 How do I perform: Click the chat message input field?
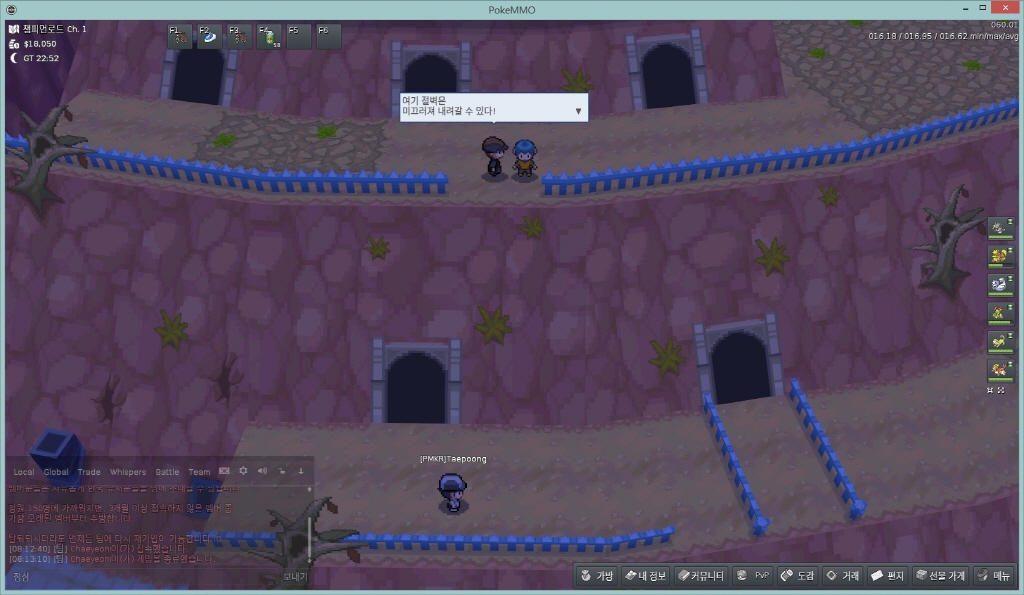coord(140,576)
